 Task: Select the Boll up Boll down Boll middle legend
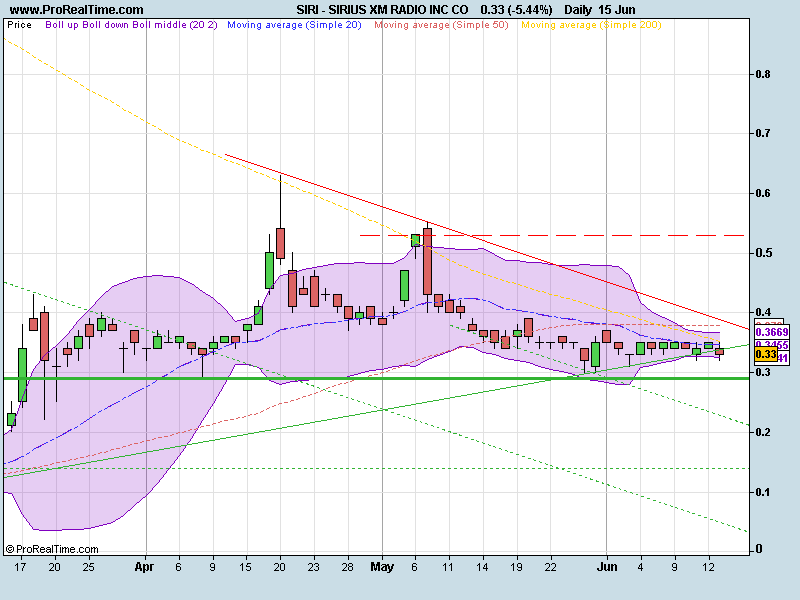coord(131,25)
